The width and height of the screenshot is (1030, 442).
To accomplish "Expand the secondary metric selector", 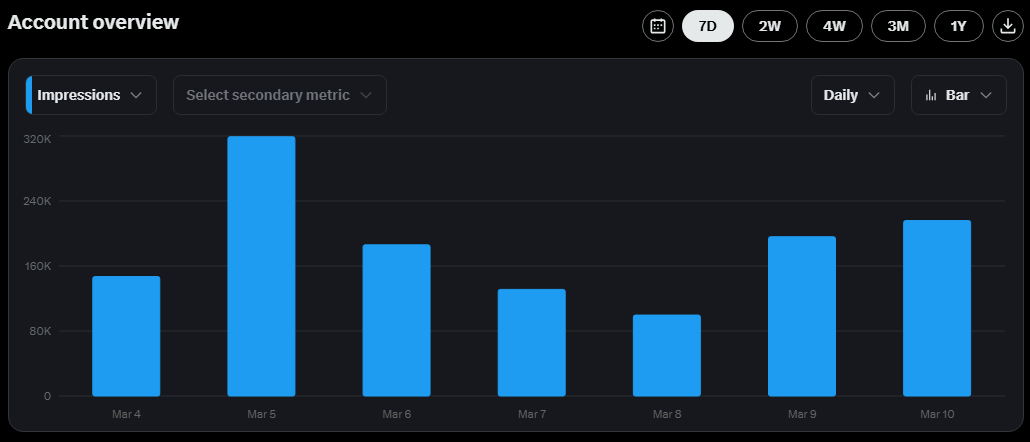I will 280,95.
